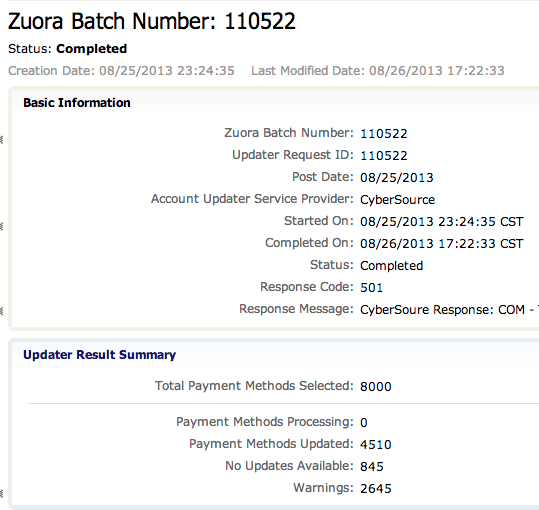
Task: Select the Zuora Batch Number: 110522 page title
Action: [x=152, y=21]
